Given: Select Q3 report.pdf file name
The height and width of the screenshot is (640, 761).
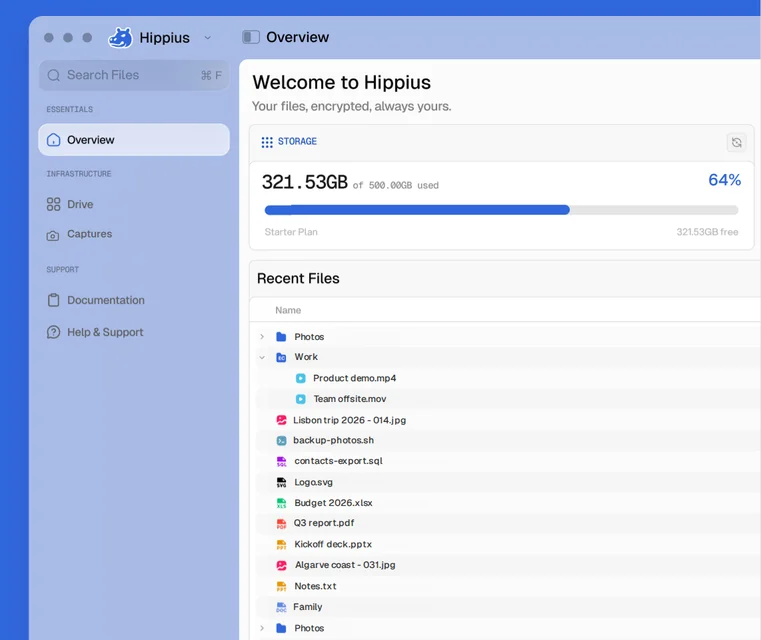Looking at the screenshot, I should 324,523.
